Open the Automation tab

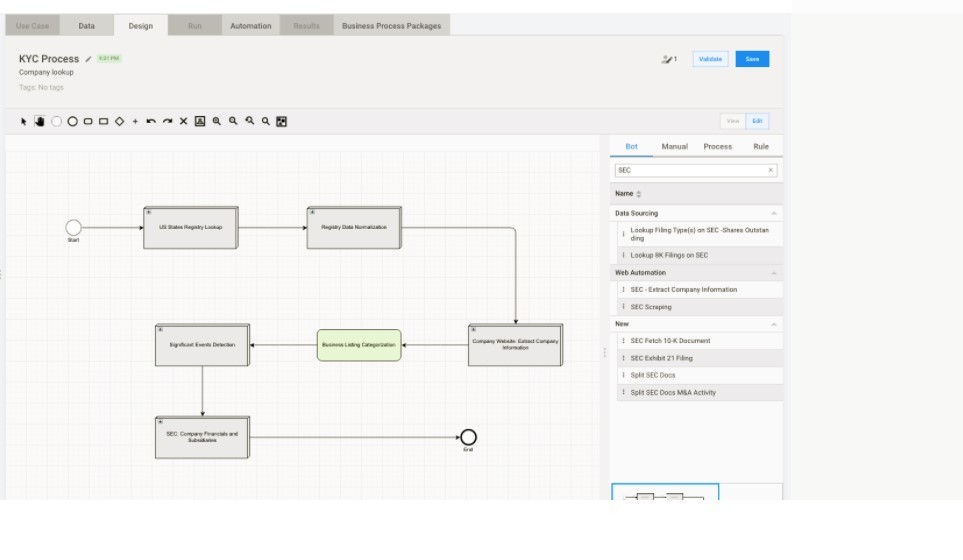click(250, 26)
